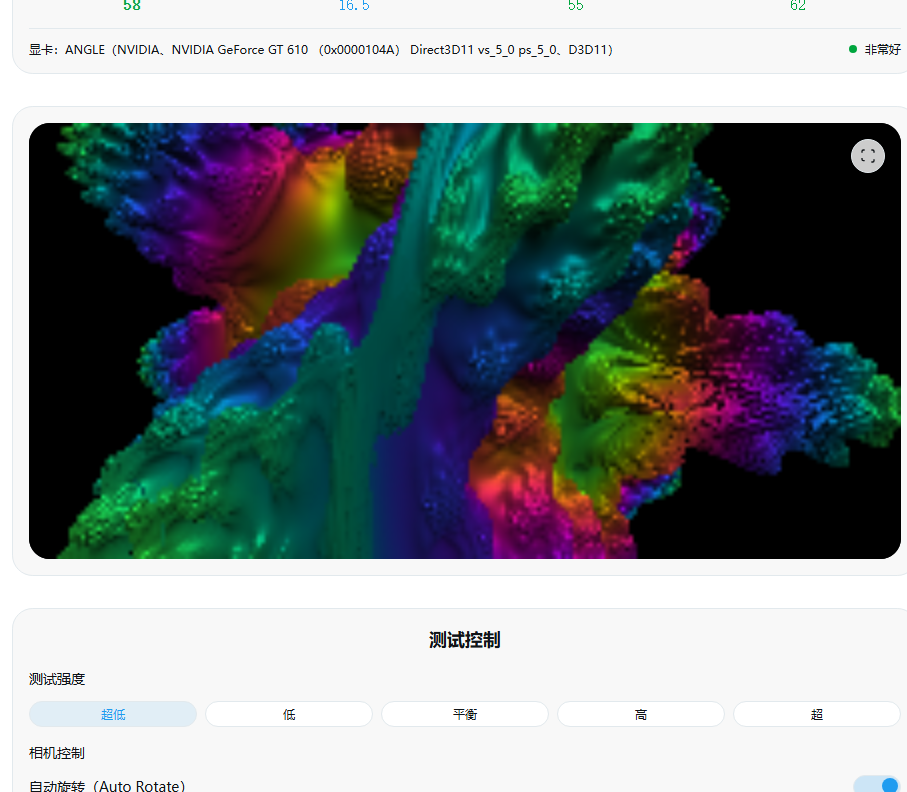Click the 非常好 status text
The width and height of the screenshot is (907, 792).
click(882, 49)
